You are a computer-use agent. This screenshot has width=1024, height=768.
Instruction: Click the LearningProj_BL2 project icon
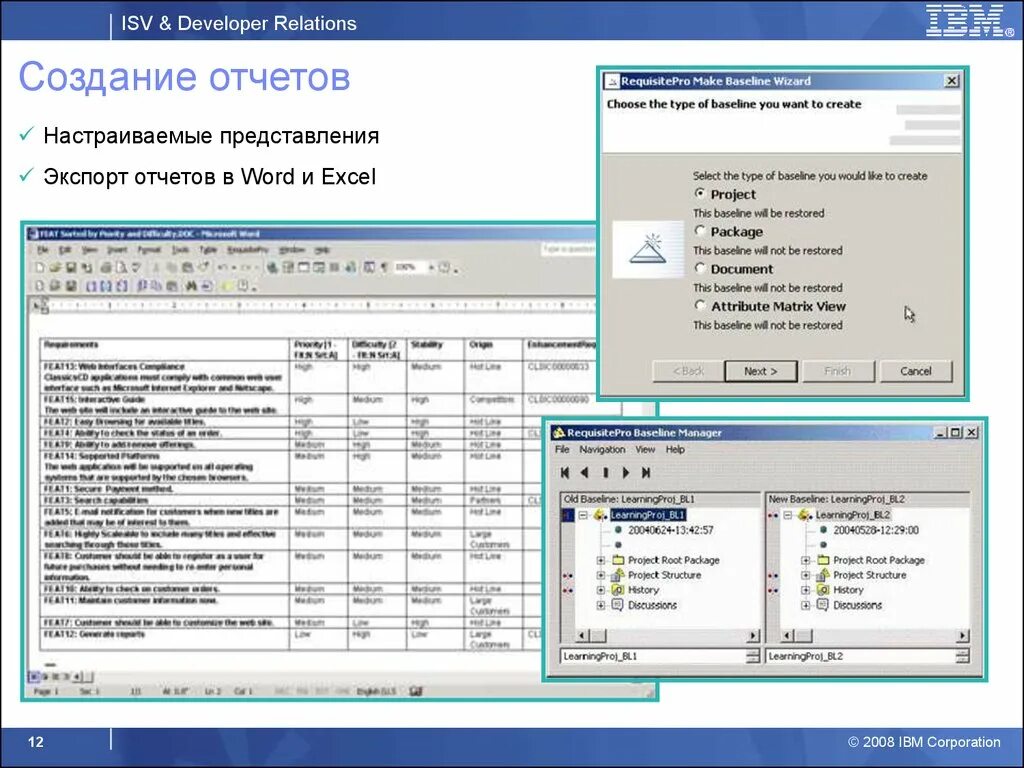805,515
